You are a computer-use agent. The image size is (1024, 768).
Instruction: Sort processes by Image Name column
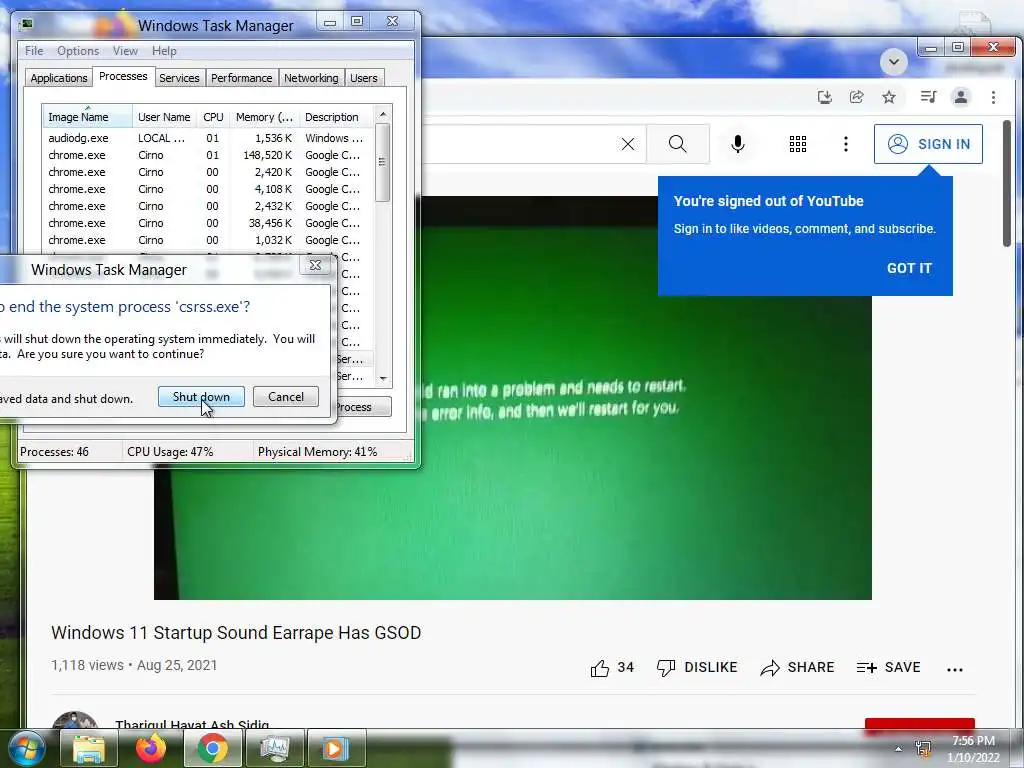[x=87, y=117]
